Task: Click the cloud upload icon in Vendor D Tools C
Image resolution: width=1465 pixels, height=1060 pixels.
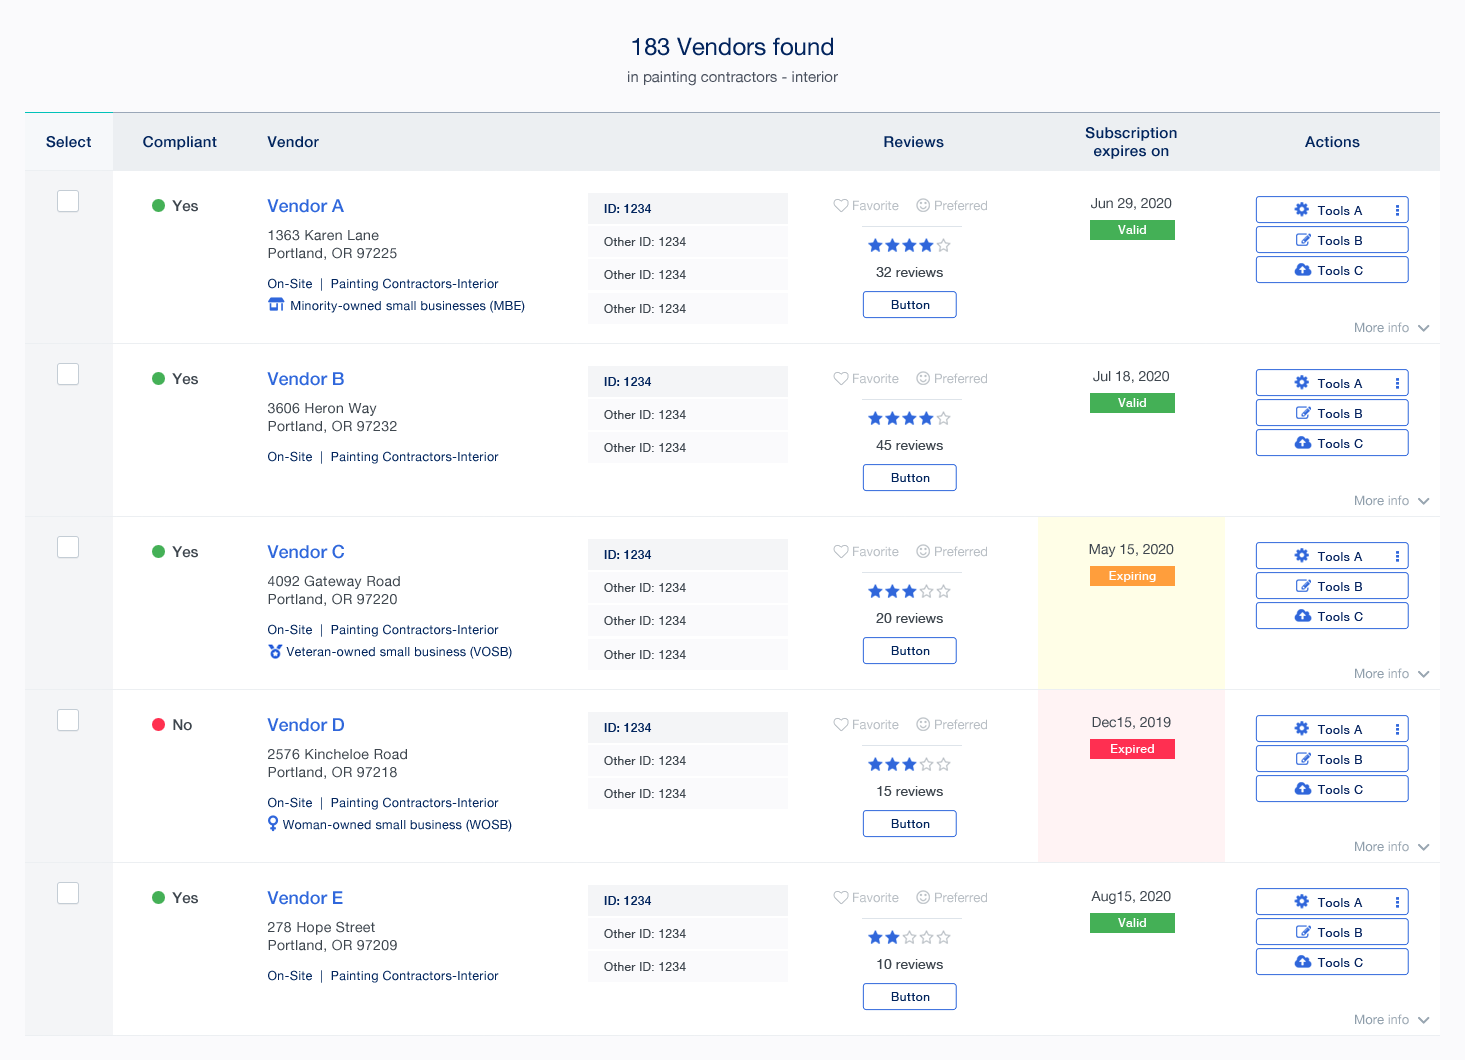Action: tap(1303, 789)
